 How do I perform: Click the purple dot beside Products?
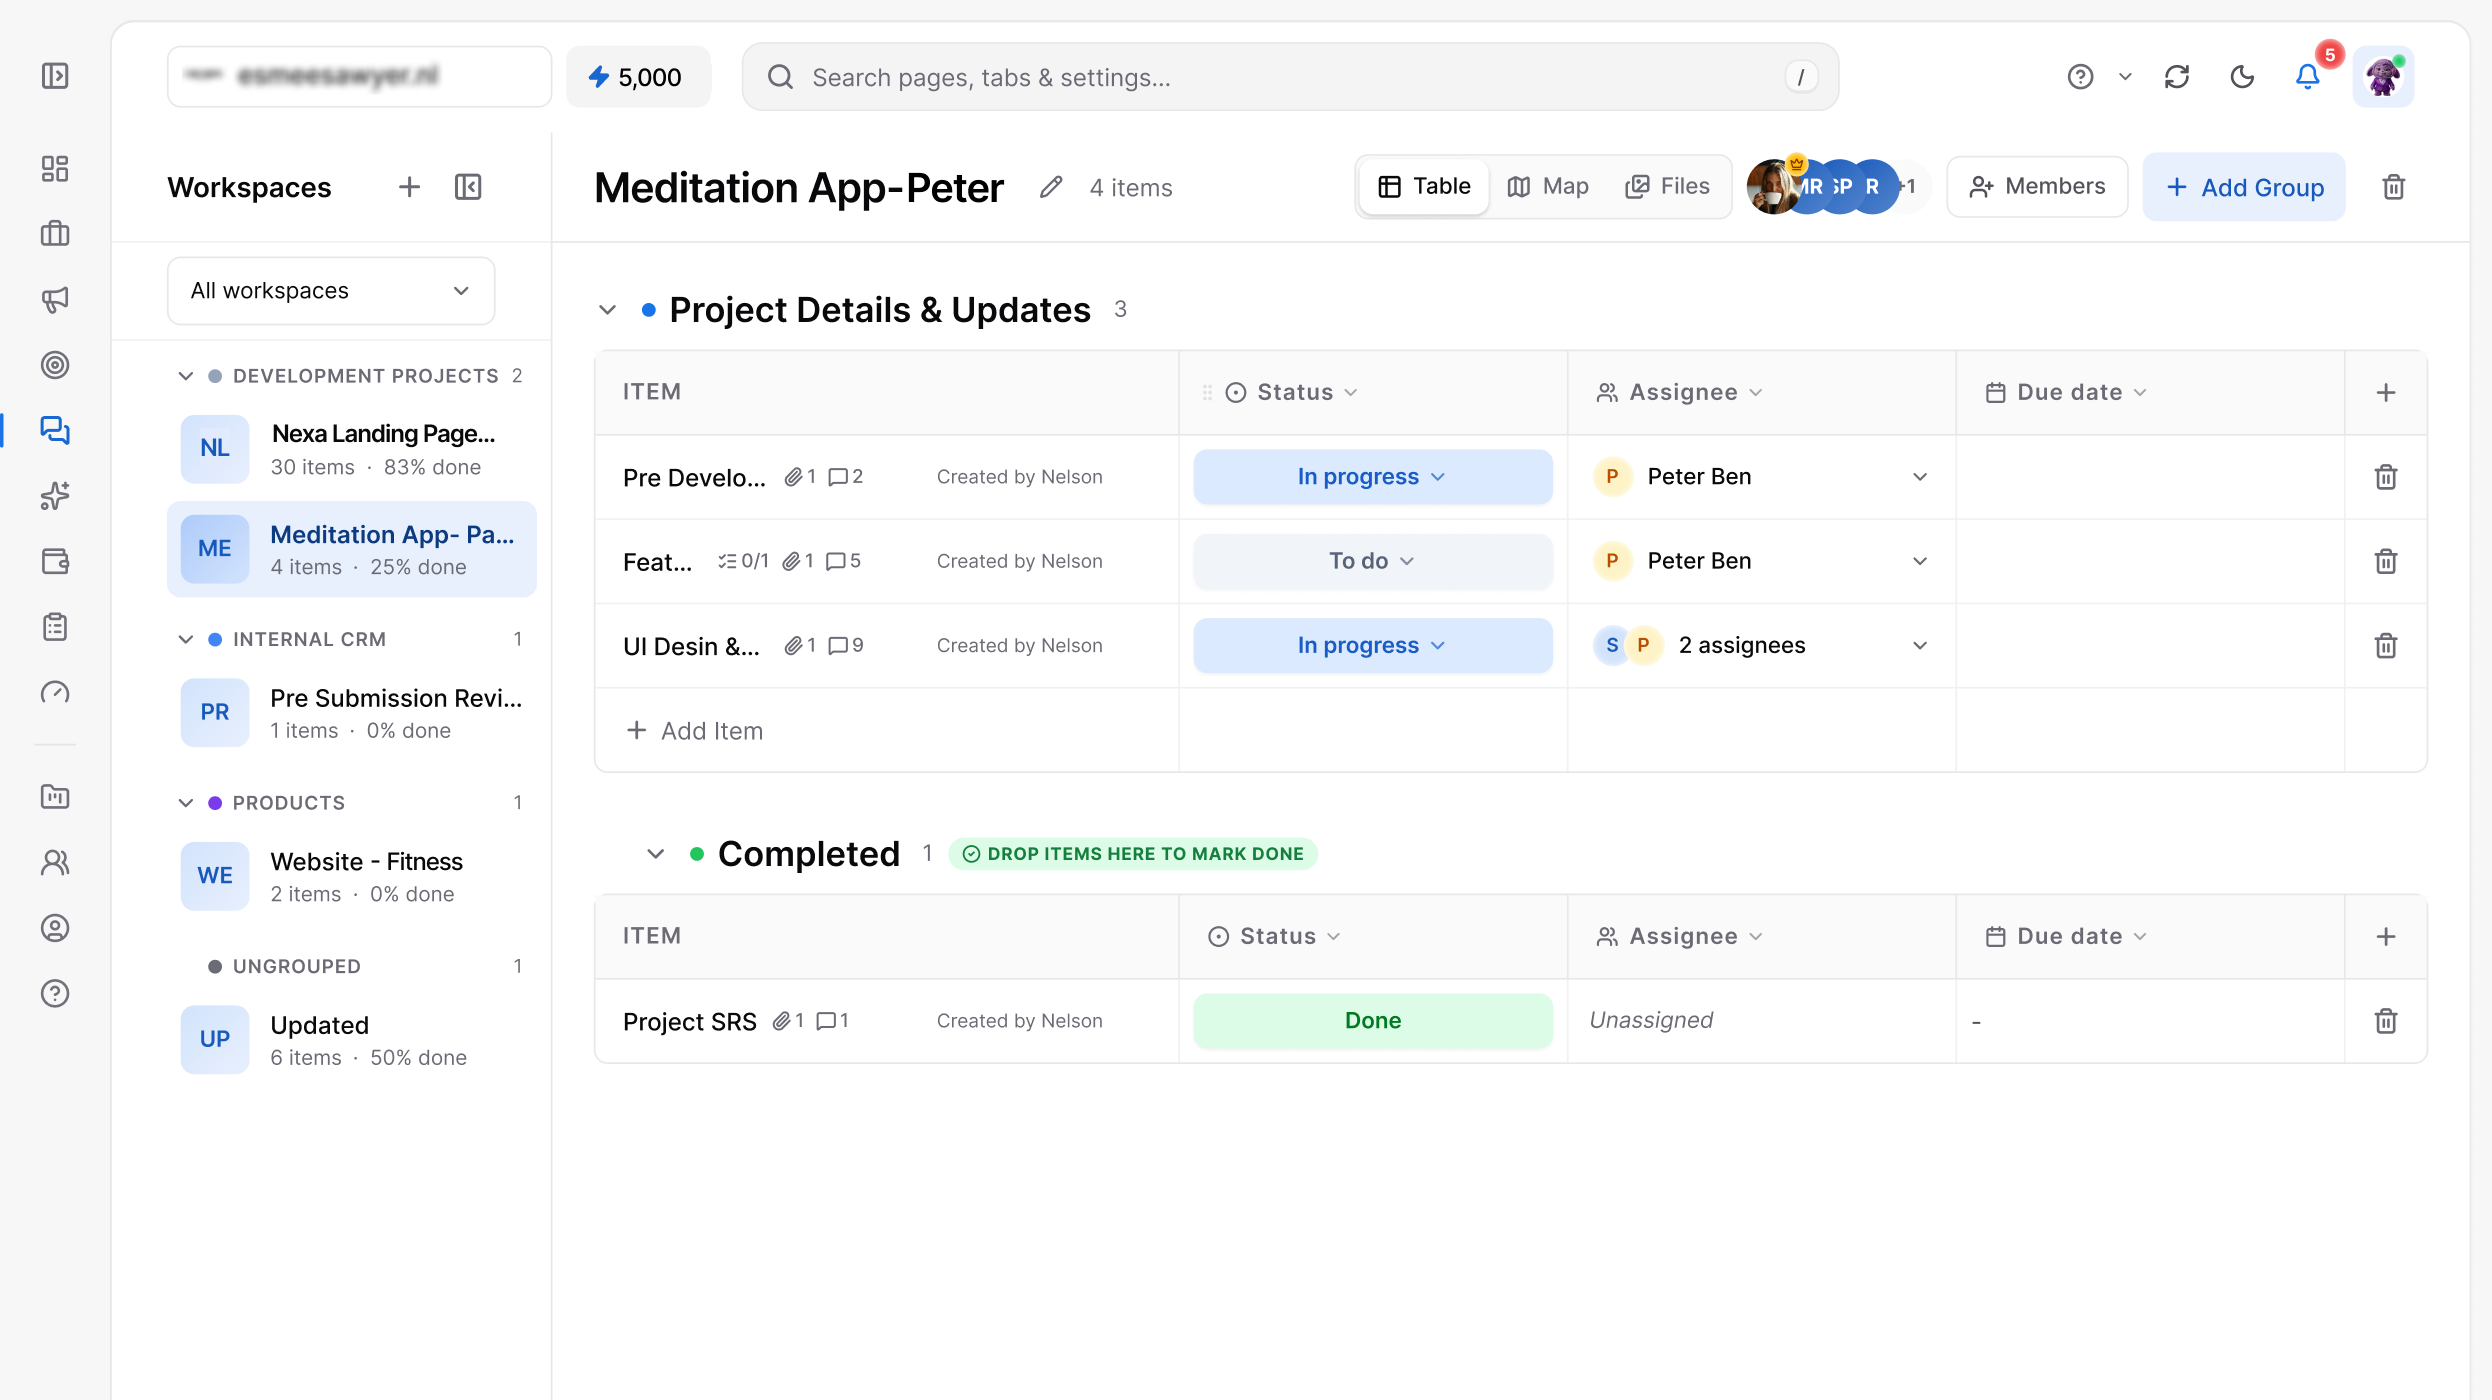(x=214, y=803)
